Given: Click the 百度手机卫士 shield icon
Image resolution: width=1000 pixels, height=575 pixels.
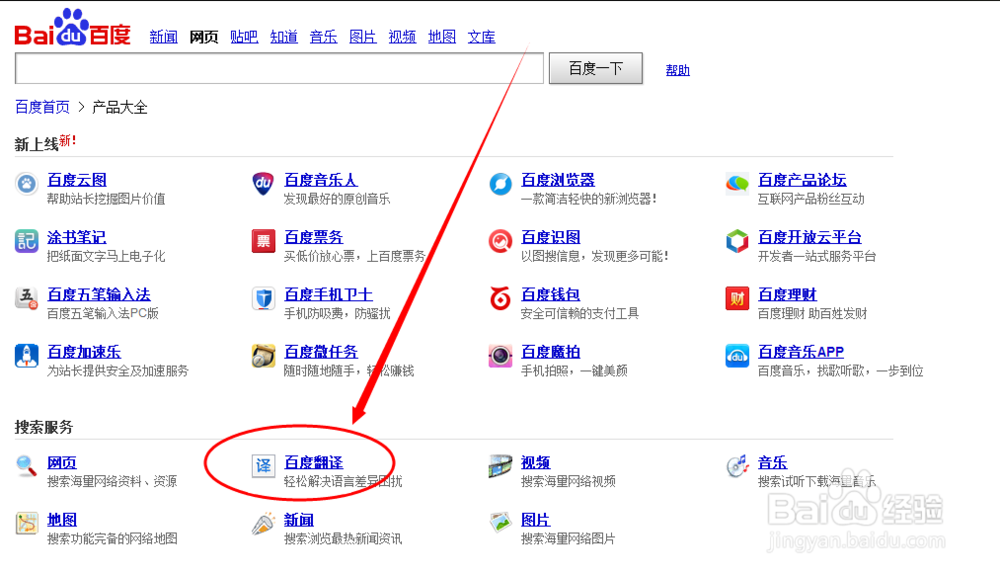Looking at the screenshot, I should (263, 298).
